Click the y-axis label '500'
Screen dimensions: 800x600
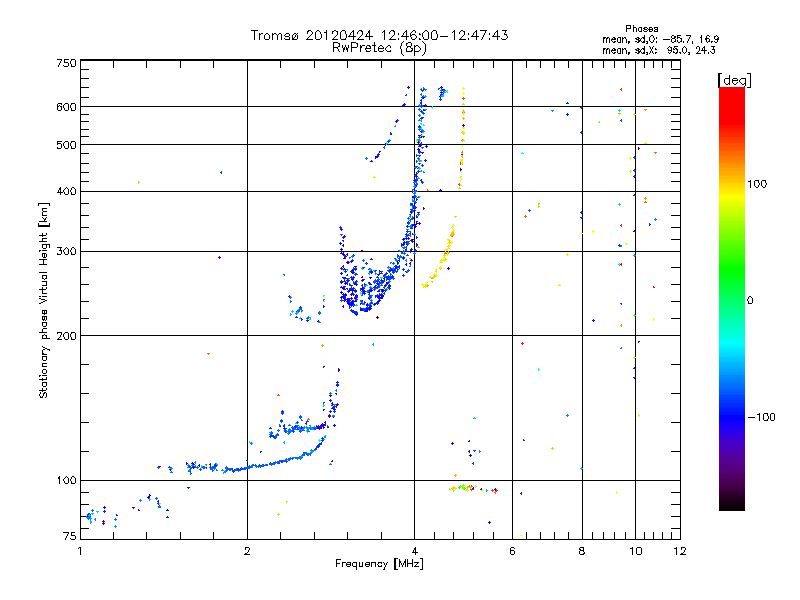(x=67, y=145)
